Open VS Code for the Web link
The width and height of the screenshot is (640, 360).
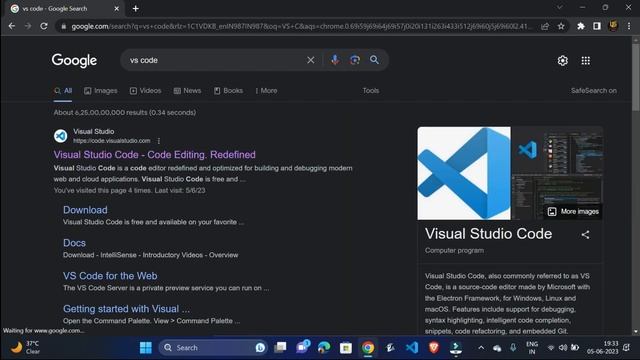[x=110, y=276]
